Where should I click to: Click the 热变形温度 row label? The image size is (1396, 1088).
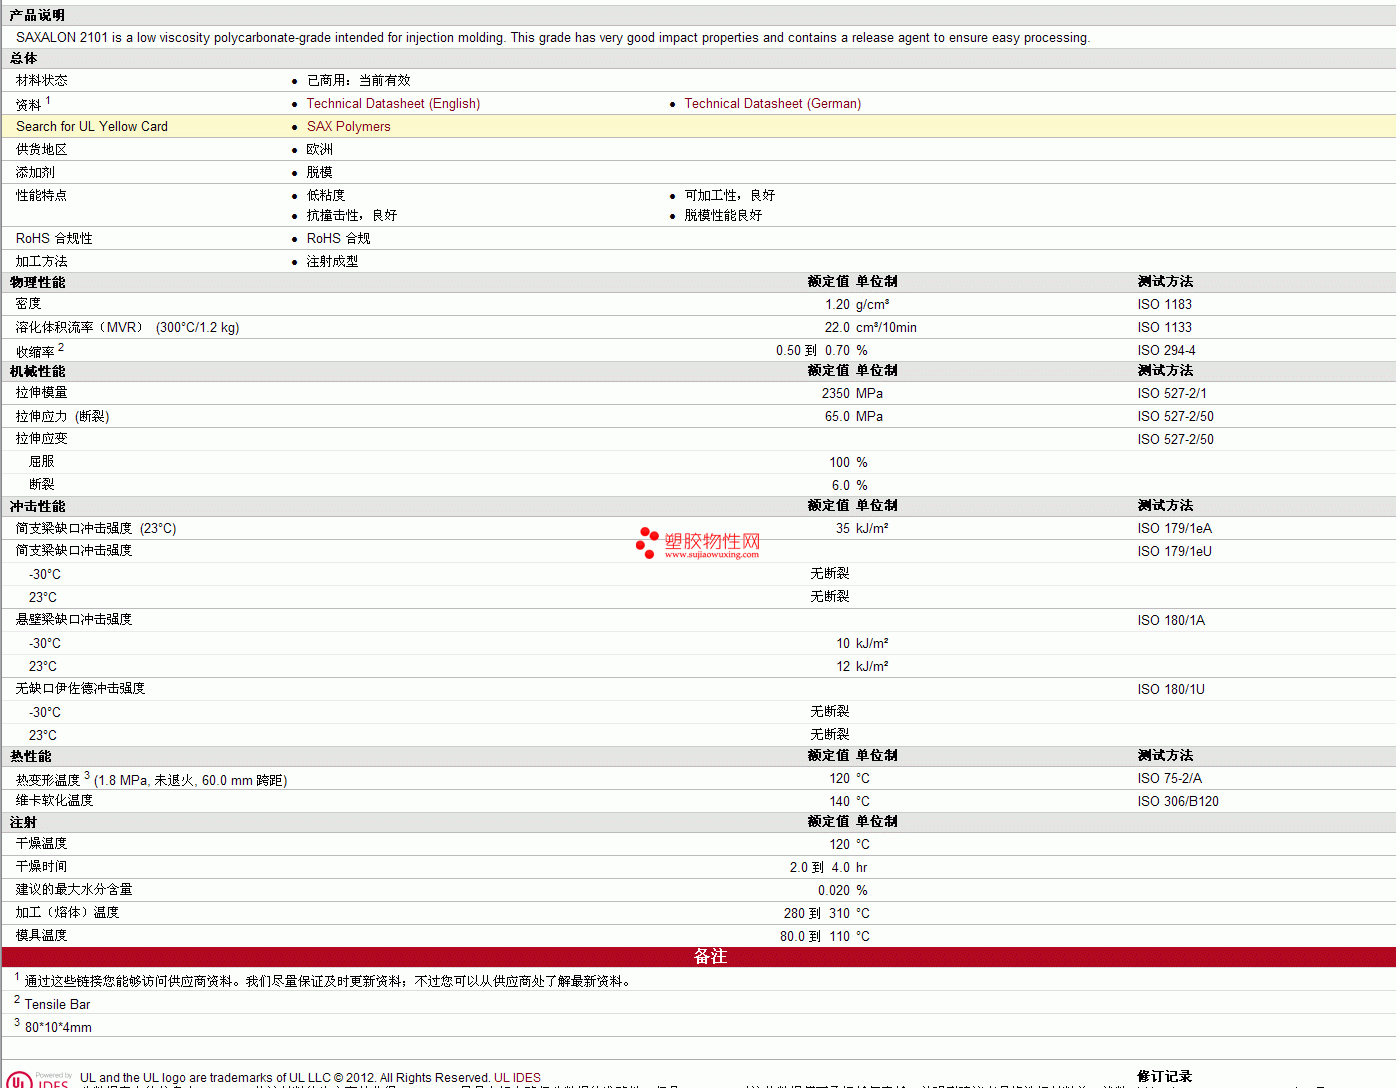pyautogui.click(x=151, y=779)
